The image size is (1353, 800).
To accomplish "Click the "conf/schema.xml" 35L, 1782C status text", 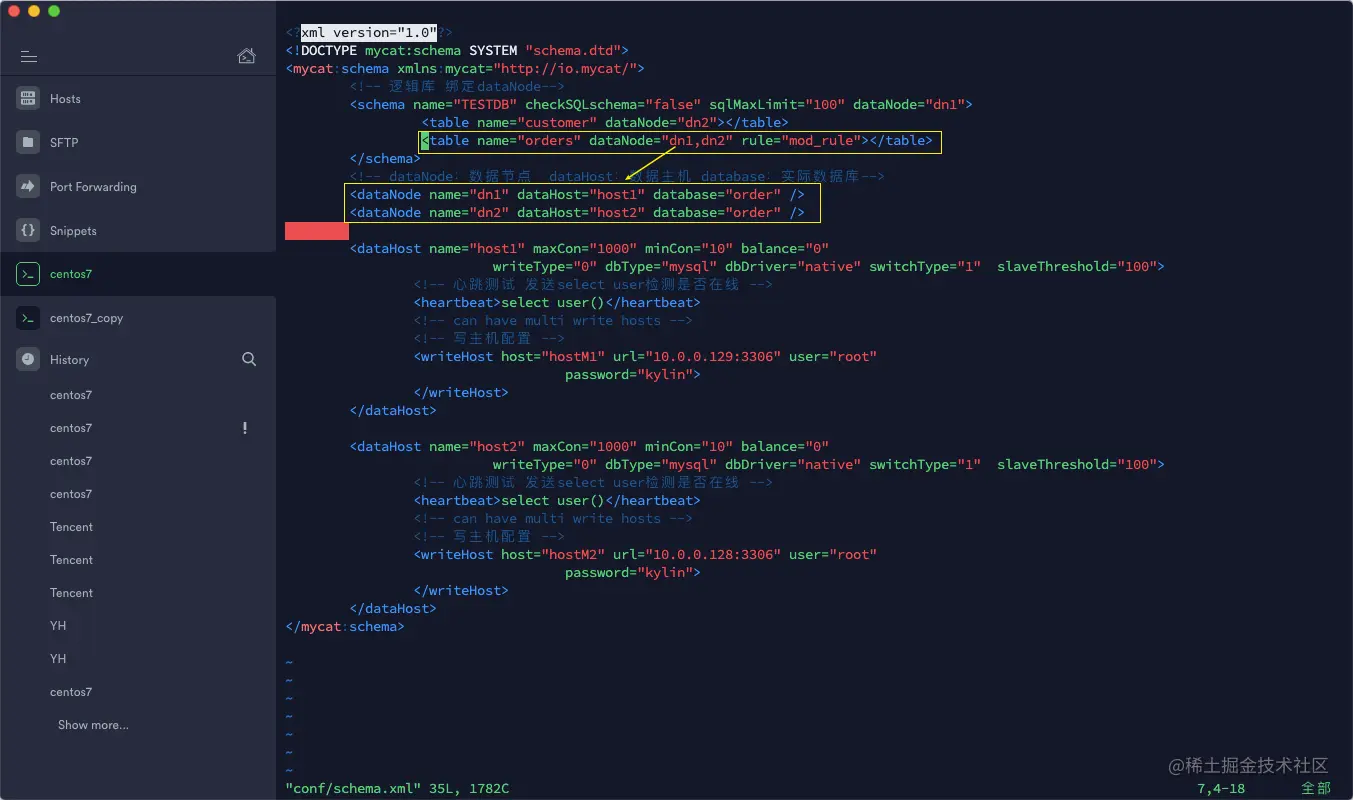I will 397,788.
